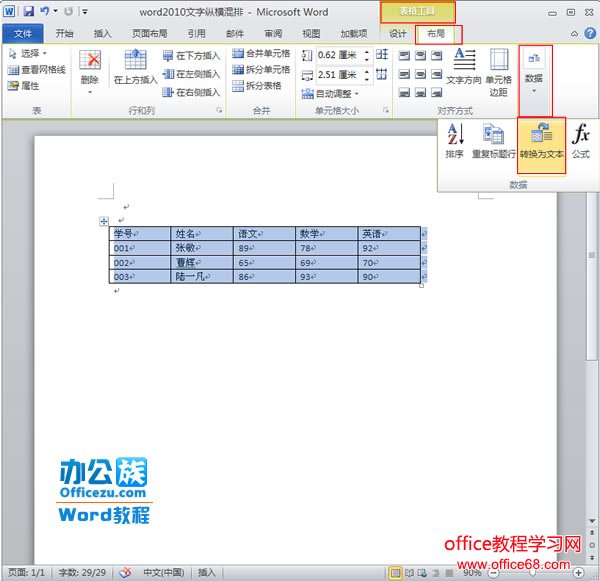Switch to the 邮件 ribbon tab

[235, 34]
